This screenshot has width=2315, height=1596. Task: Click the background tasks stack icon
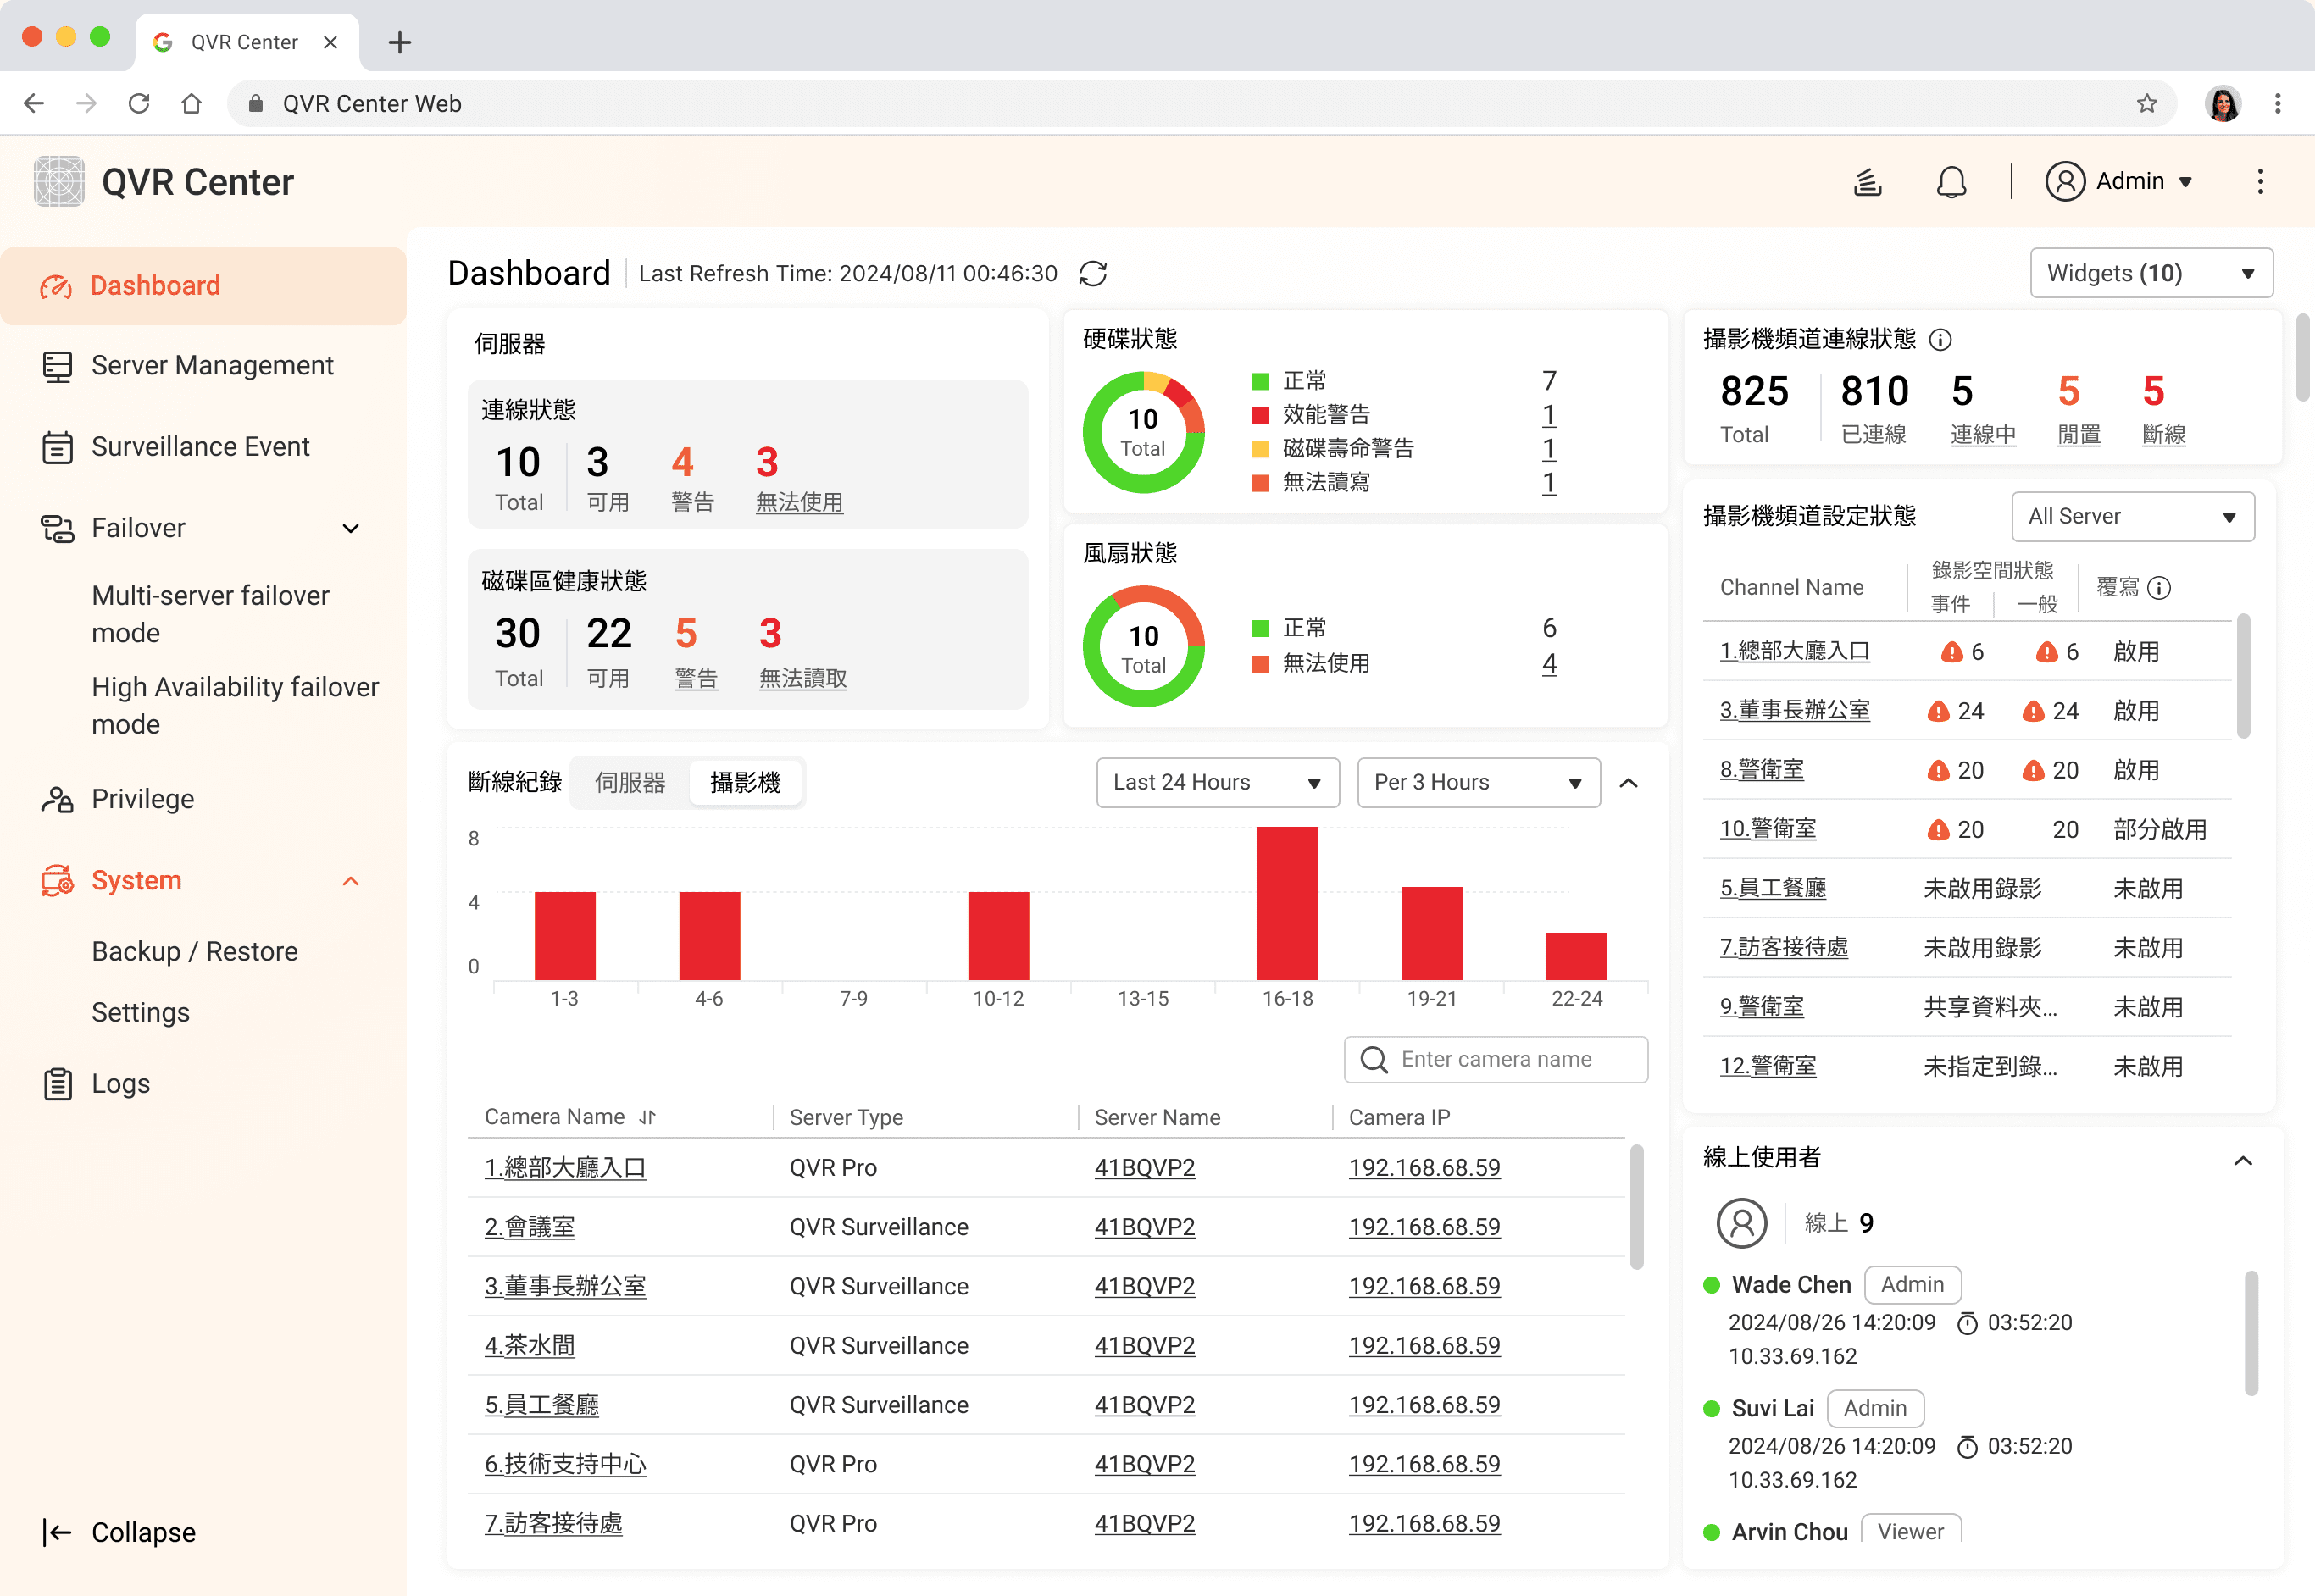click(x=1867, y=182)
